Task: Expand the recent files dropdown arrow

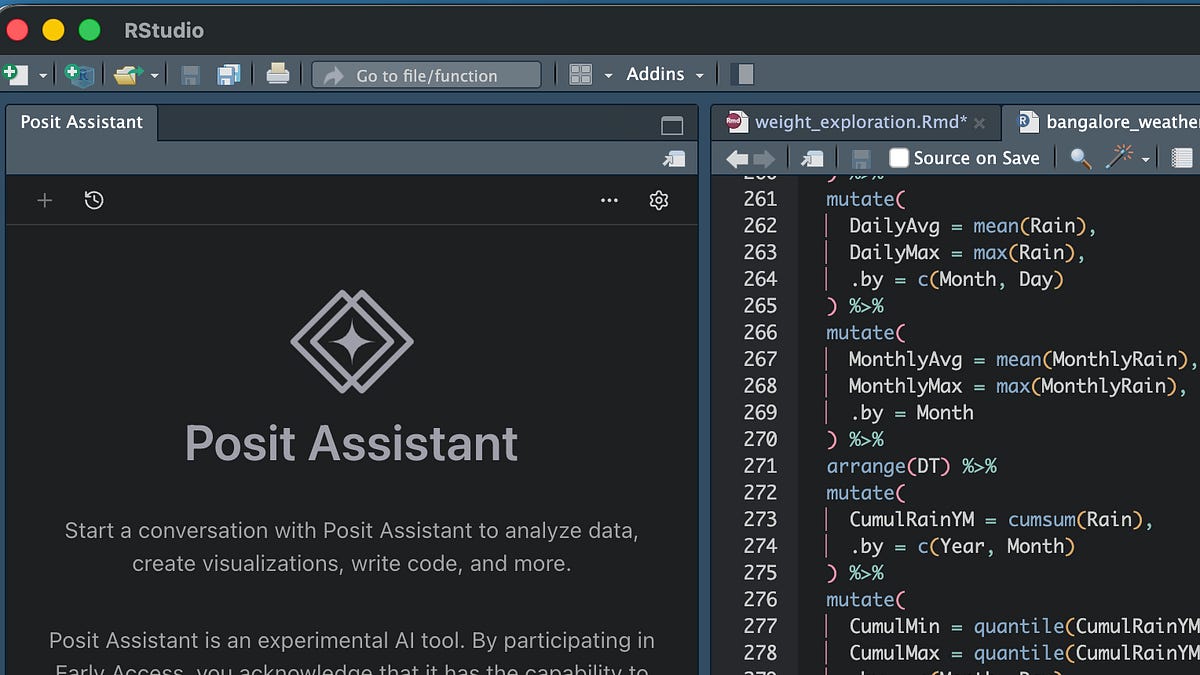Action: pos(155,75)
